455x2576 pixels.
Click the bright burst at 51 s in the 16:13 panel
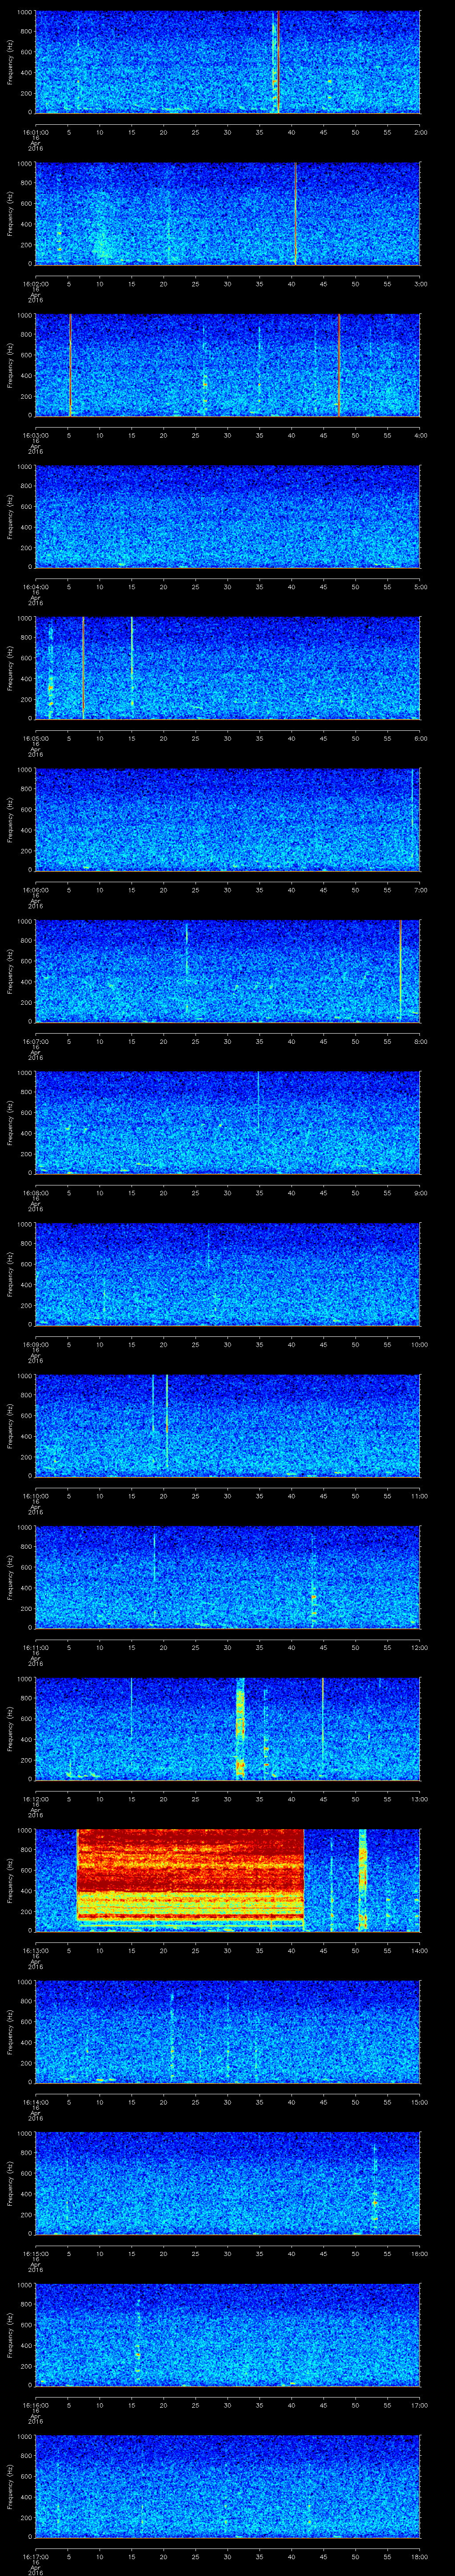coord(363,1879)
